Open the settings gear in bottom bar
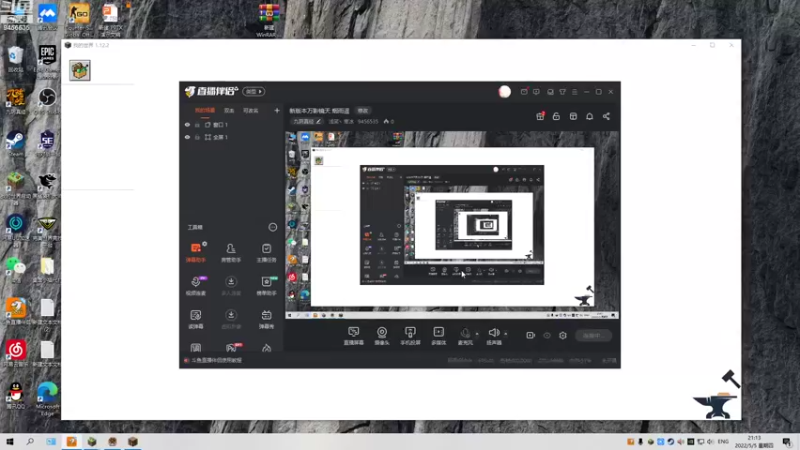The image size is (800, 450). coord(563,335)
